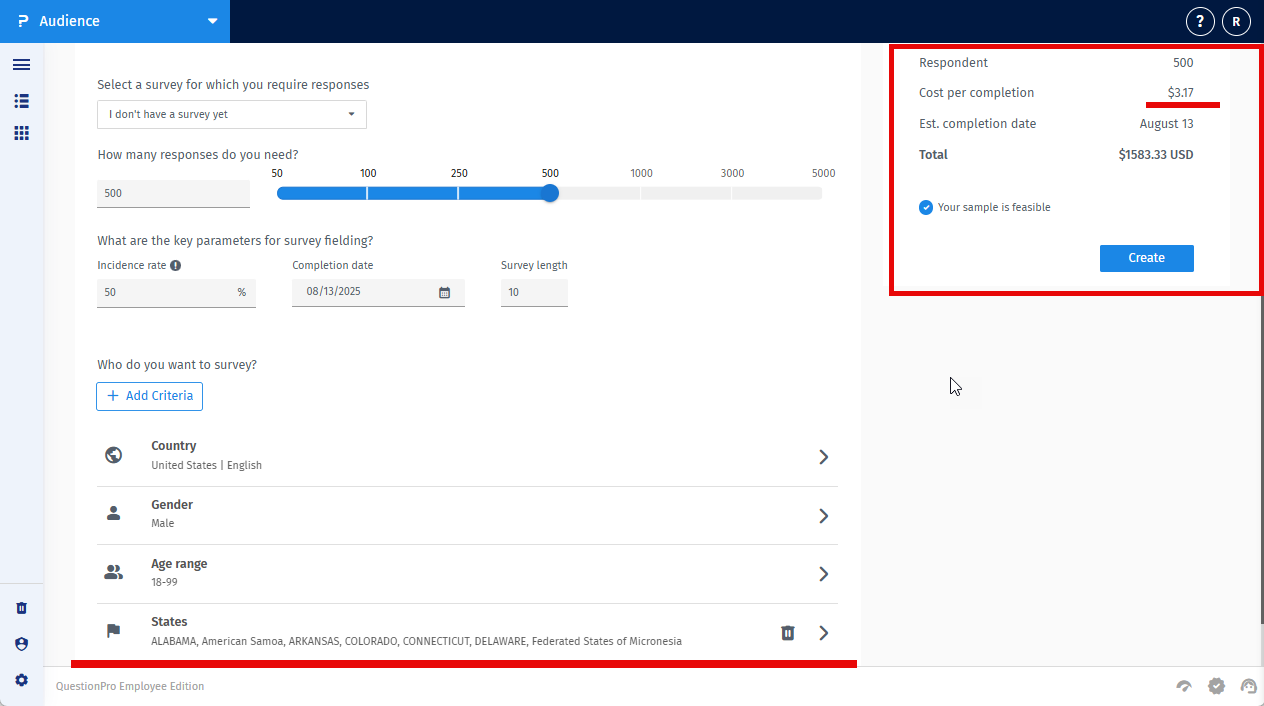
Task: Click the help question mark icon
Action: (x=1200, y=21)
